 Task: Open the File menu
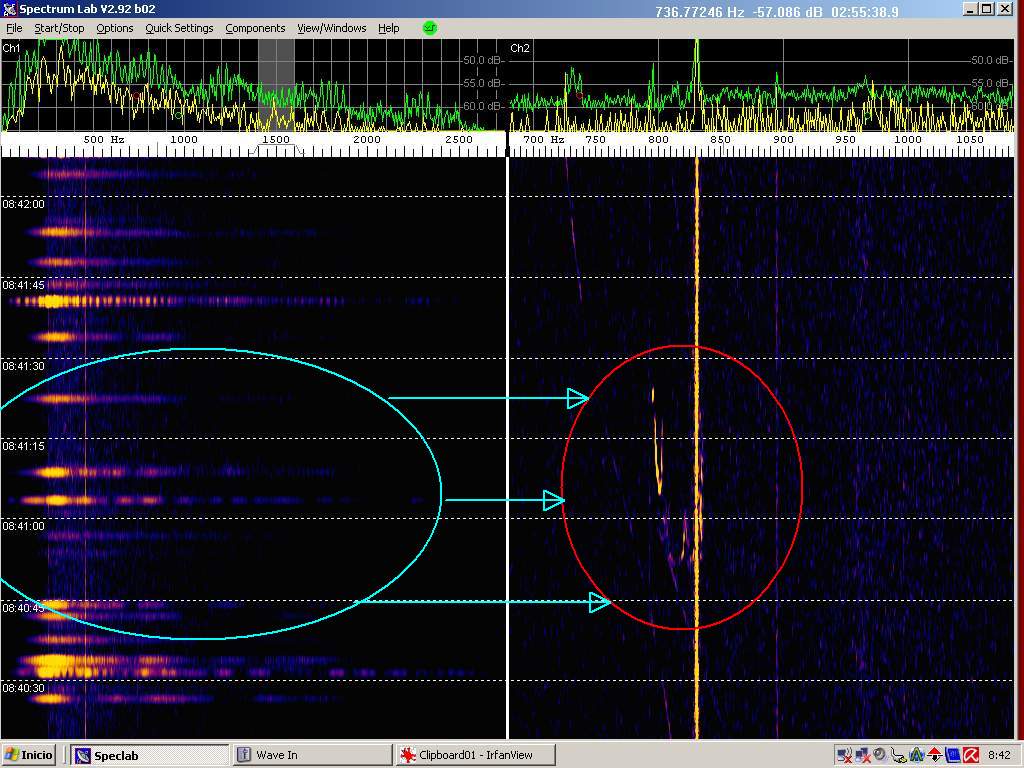14,28
